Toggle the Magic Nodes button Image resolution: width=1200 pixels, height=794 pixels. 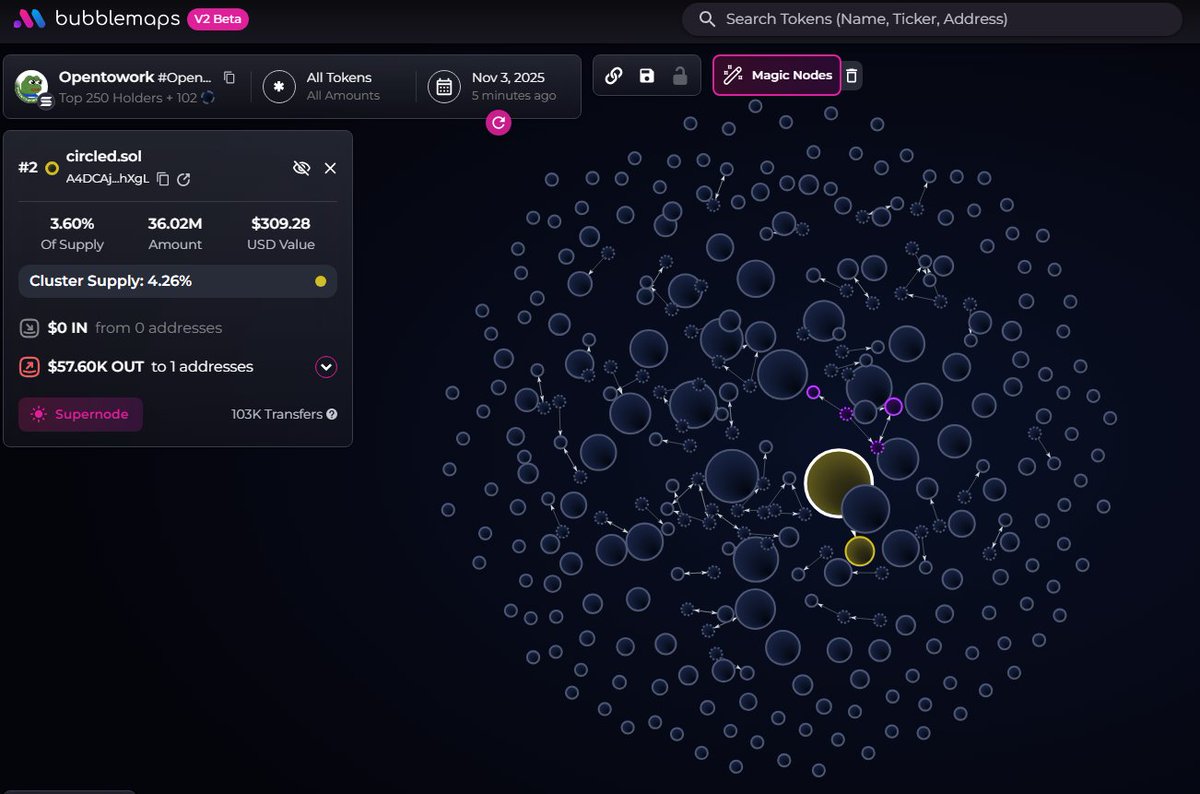click(777, 76)
